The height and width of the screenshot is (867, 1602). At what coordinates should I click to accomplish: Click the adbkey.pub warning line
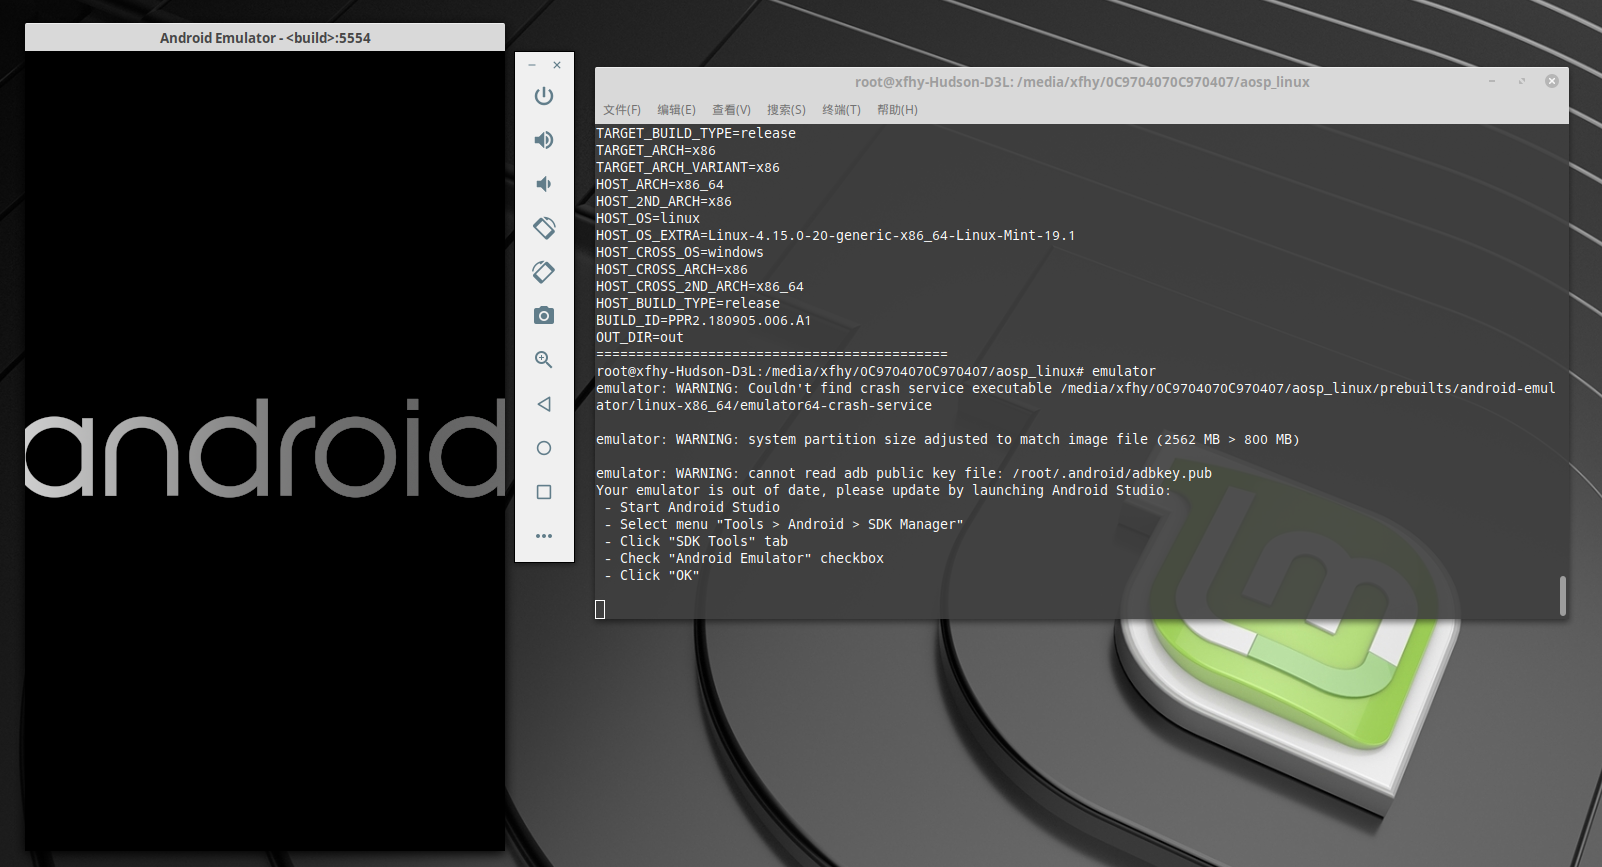click(x=904, y=473)
